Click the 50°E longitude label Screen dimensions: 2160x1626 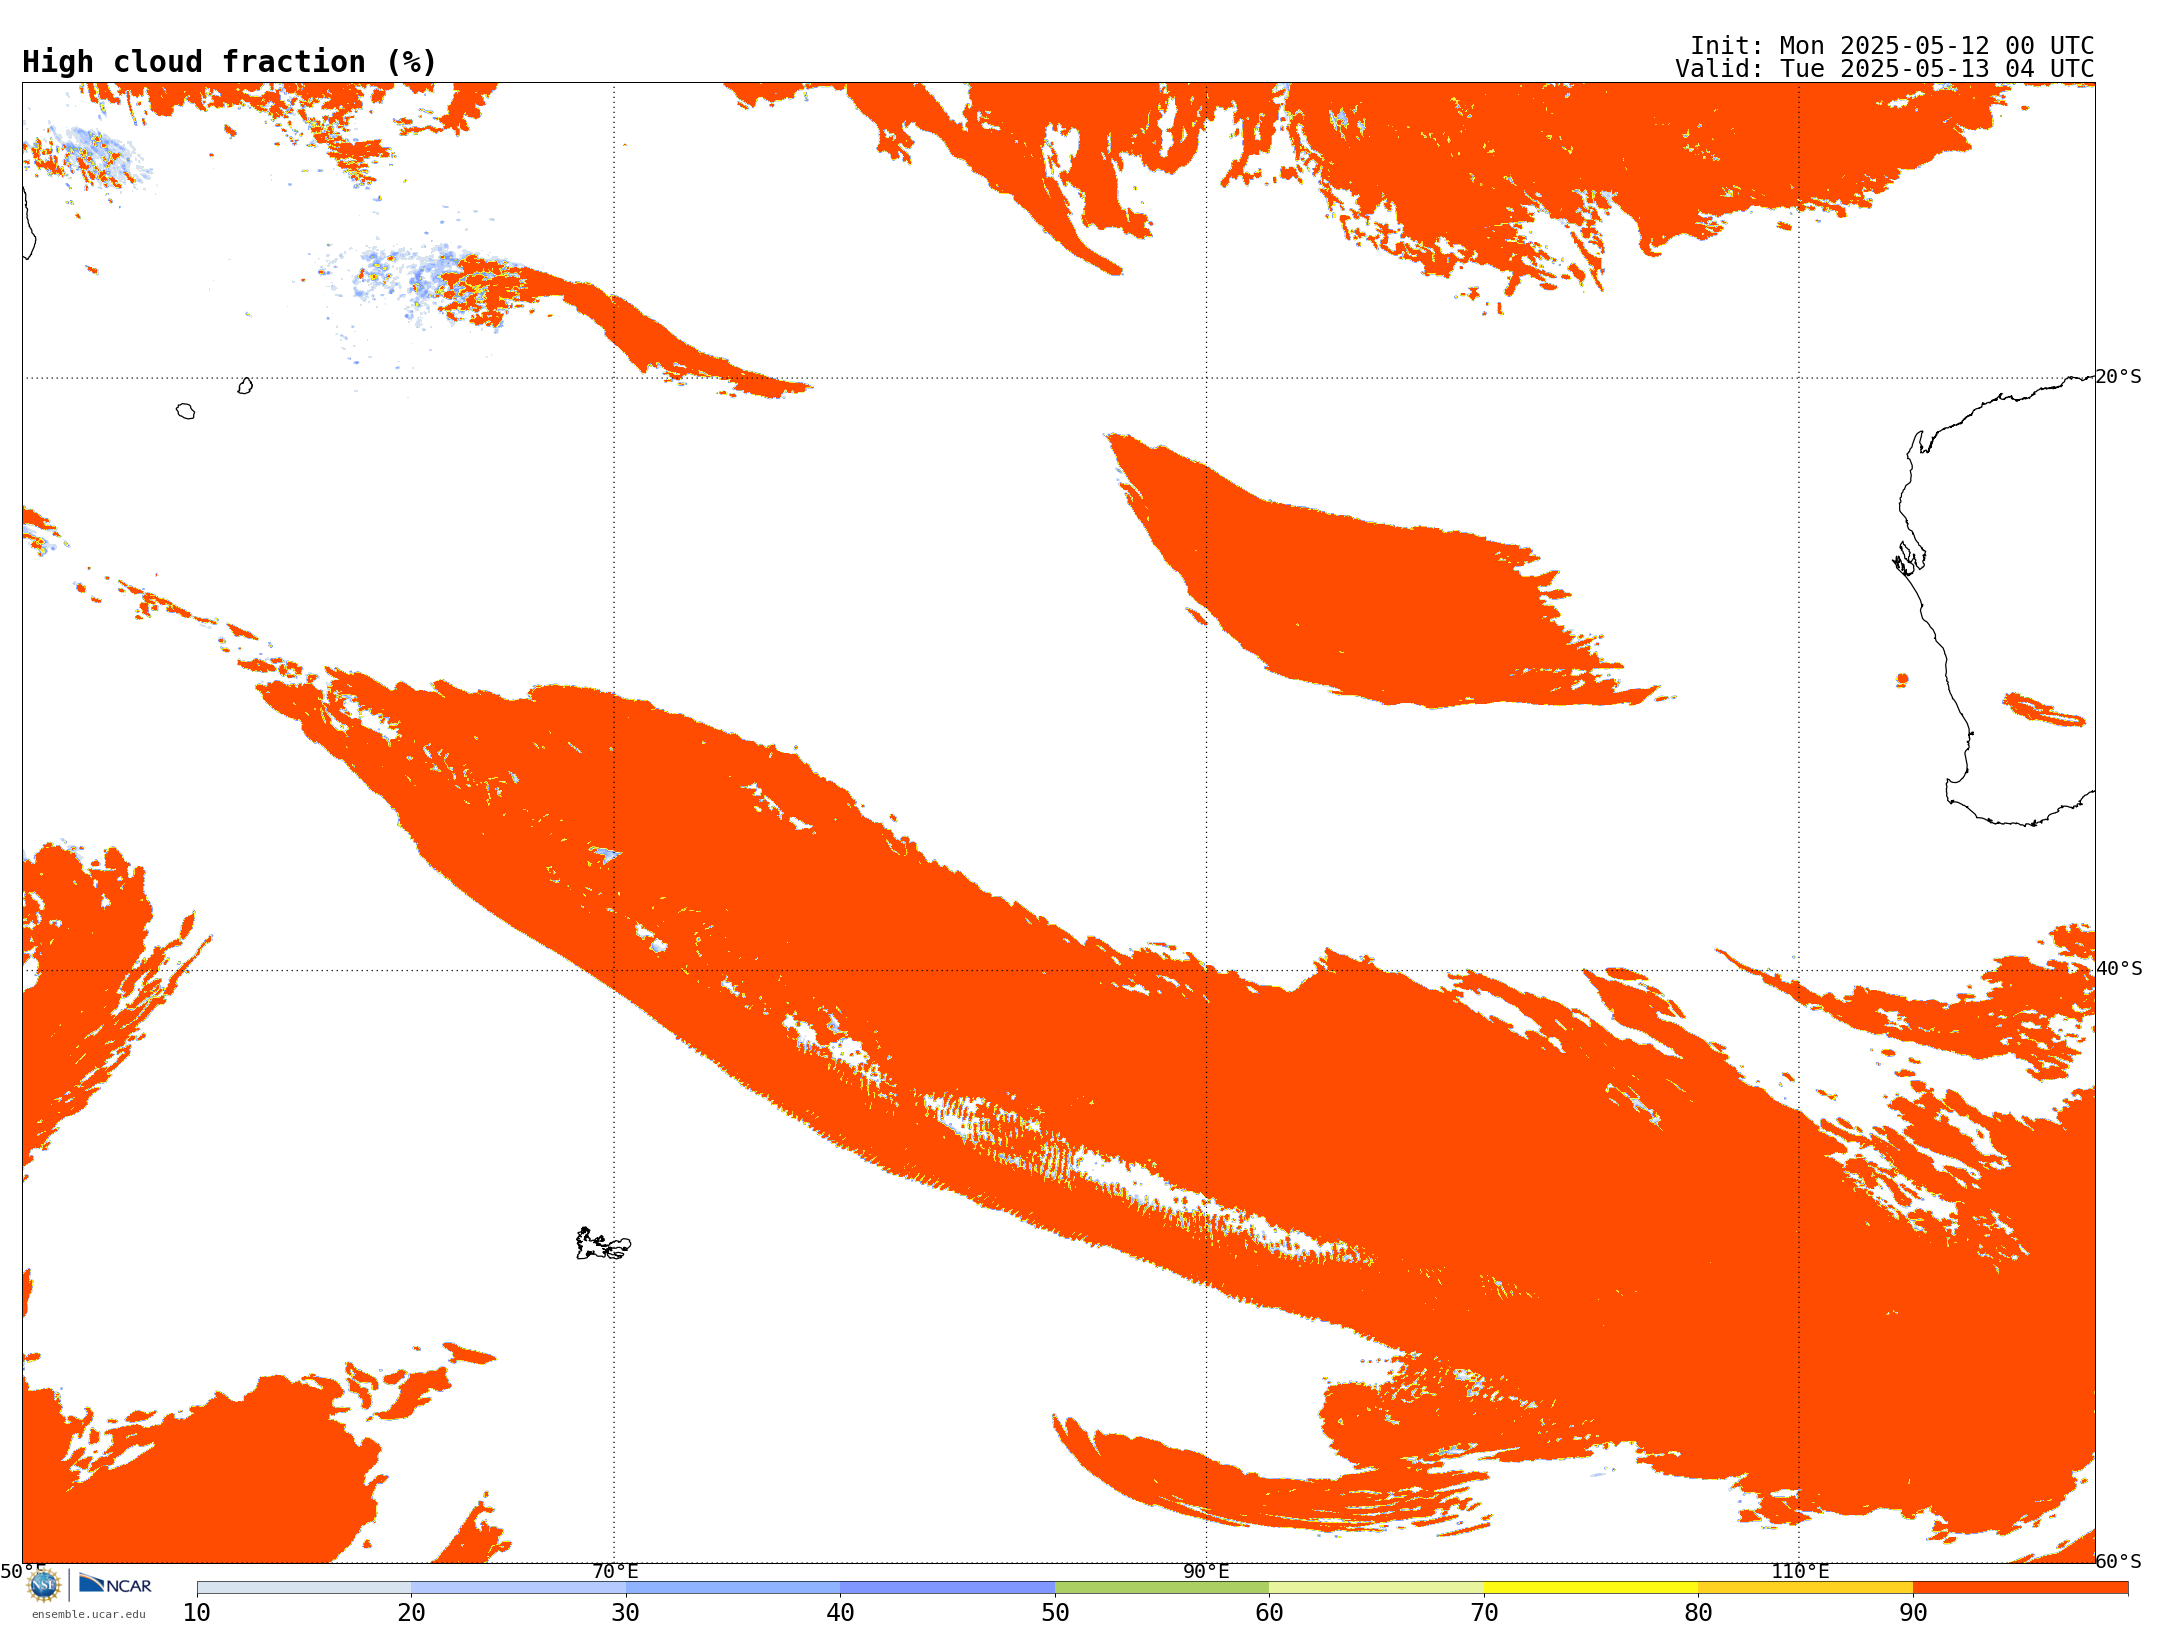pos(22,1571)
